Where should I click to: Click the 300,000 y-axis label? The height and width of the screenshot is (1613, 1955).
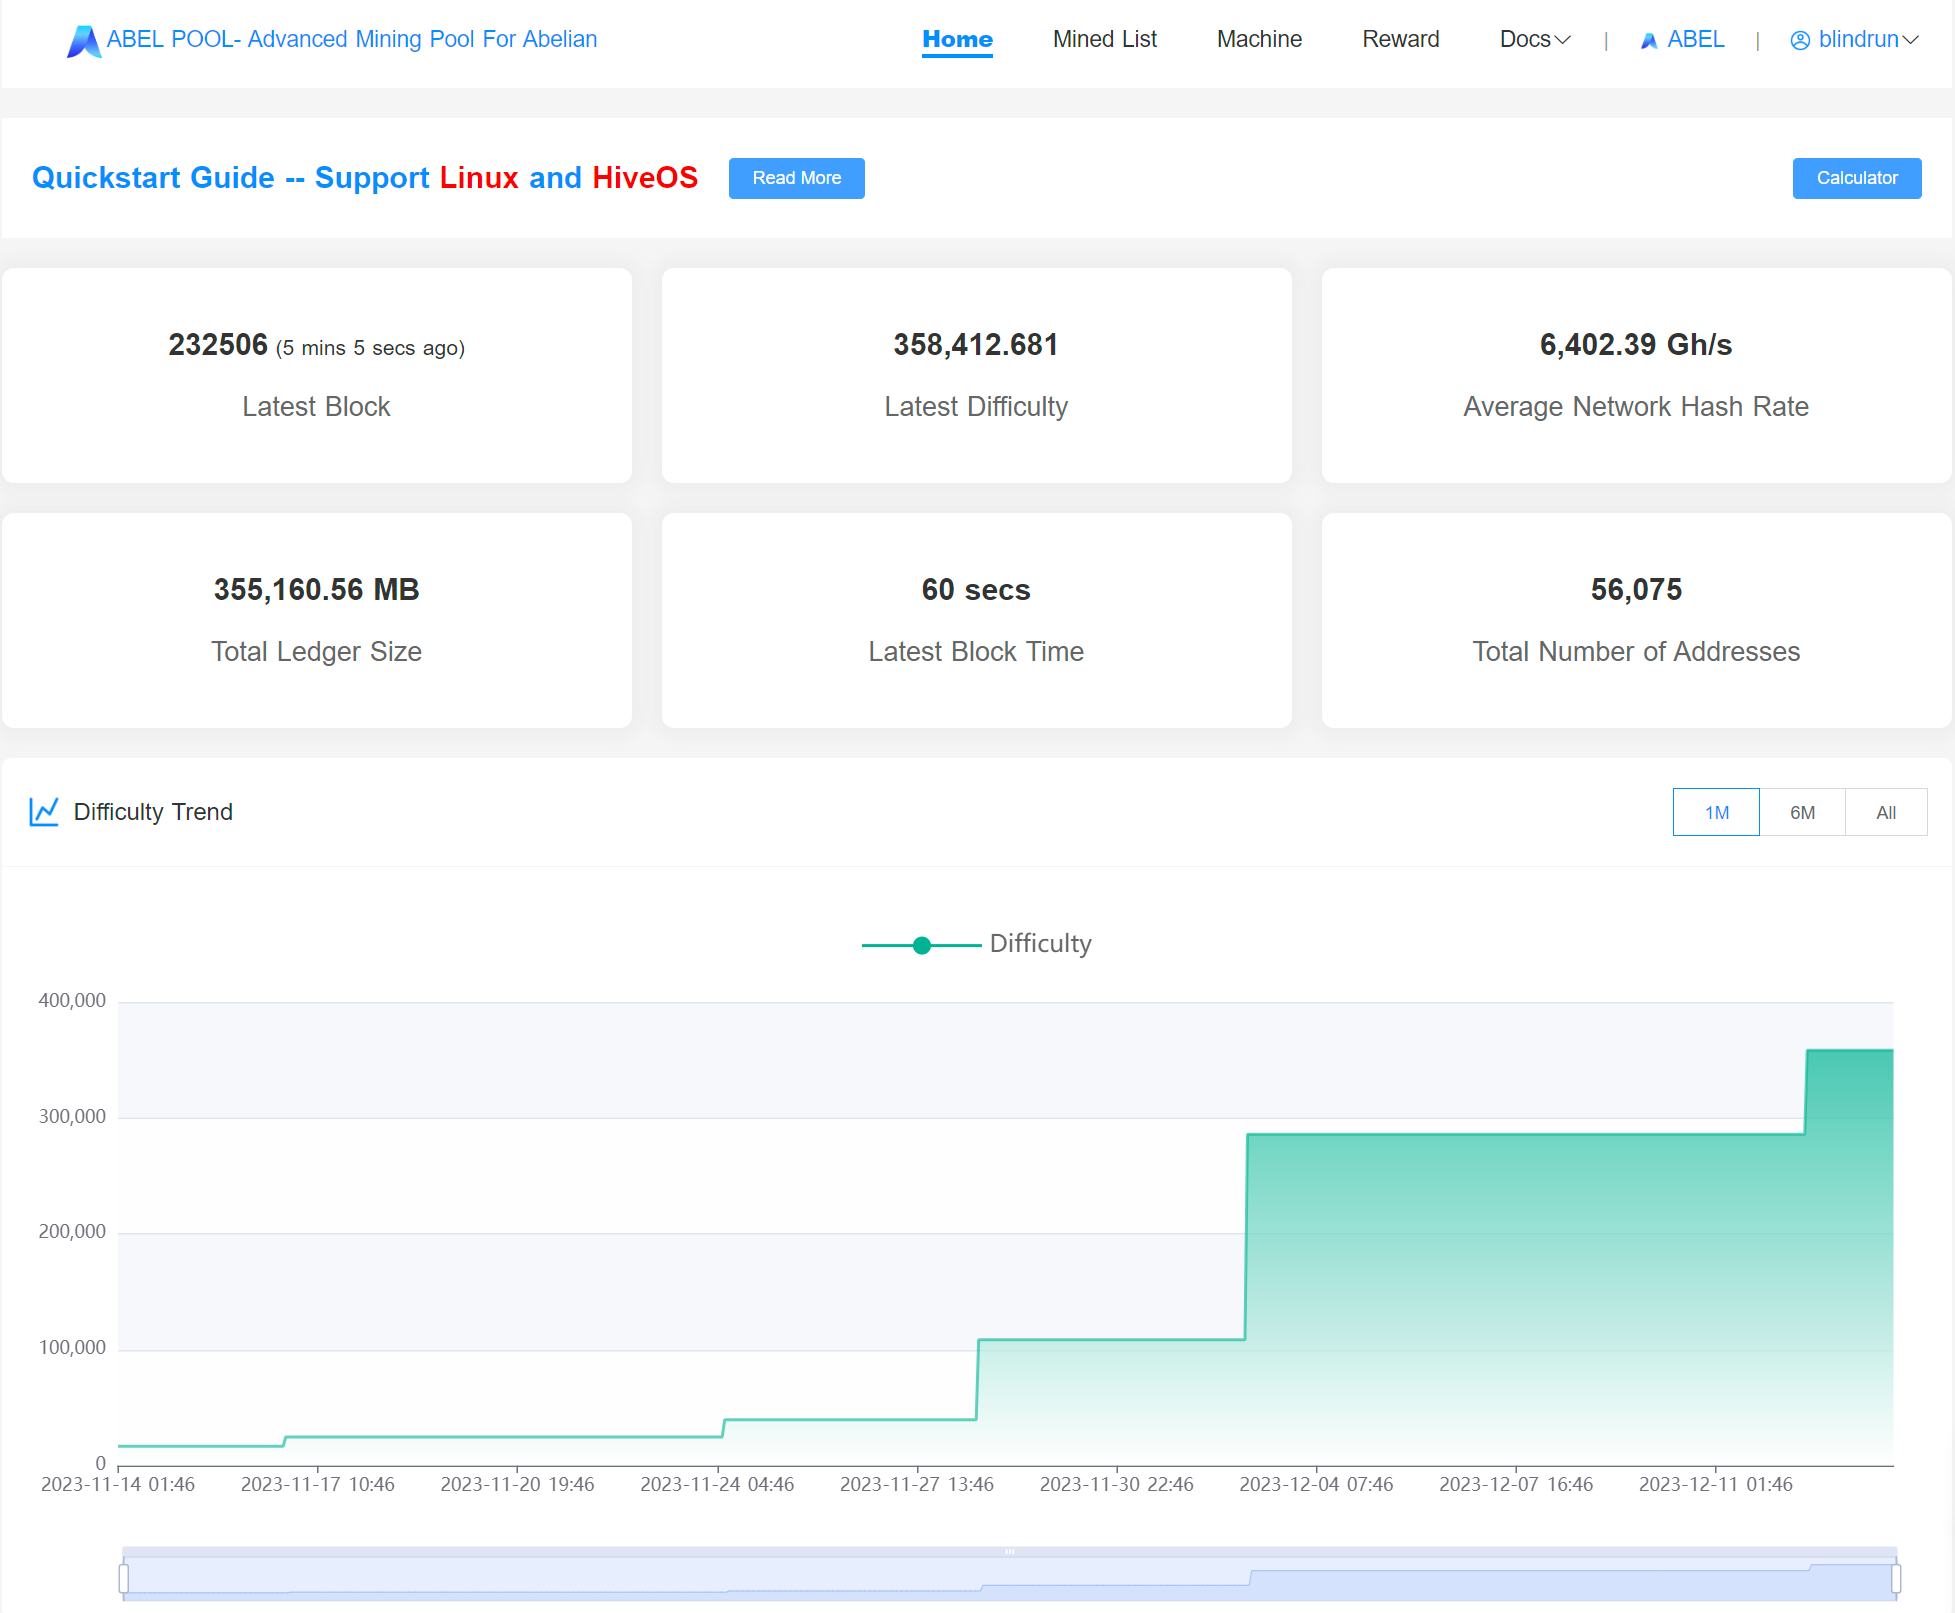point(72,1117)
